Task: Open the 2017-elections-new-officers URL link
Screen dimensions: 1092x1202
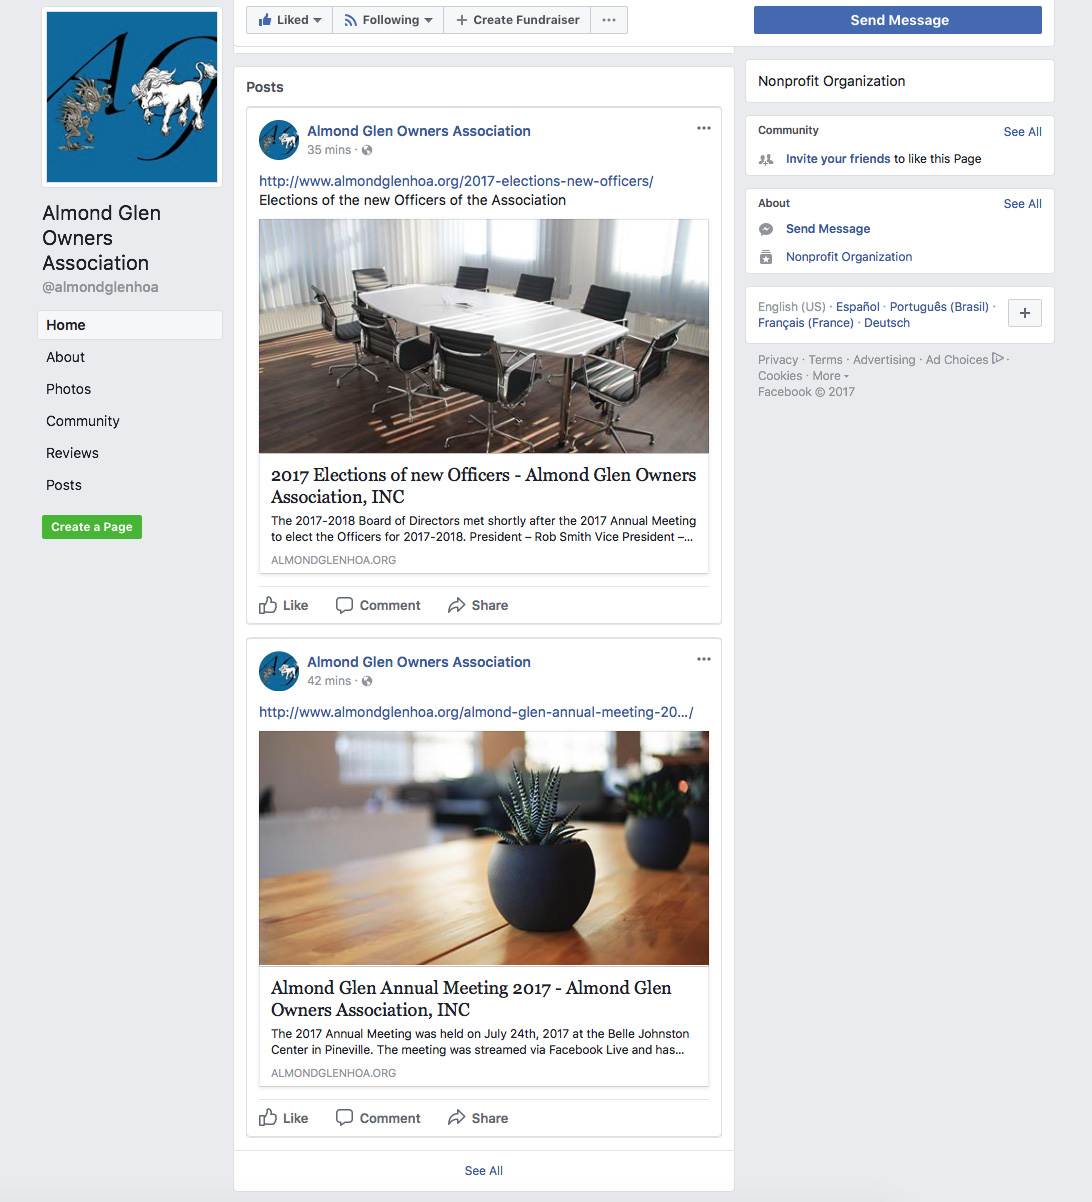Action: pyautogui.click(x=456, y=181)
